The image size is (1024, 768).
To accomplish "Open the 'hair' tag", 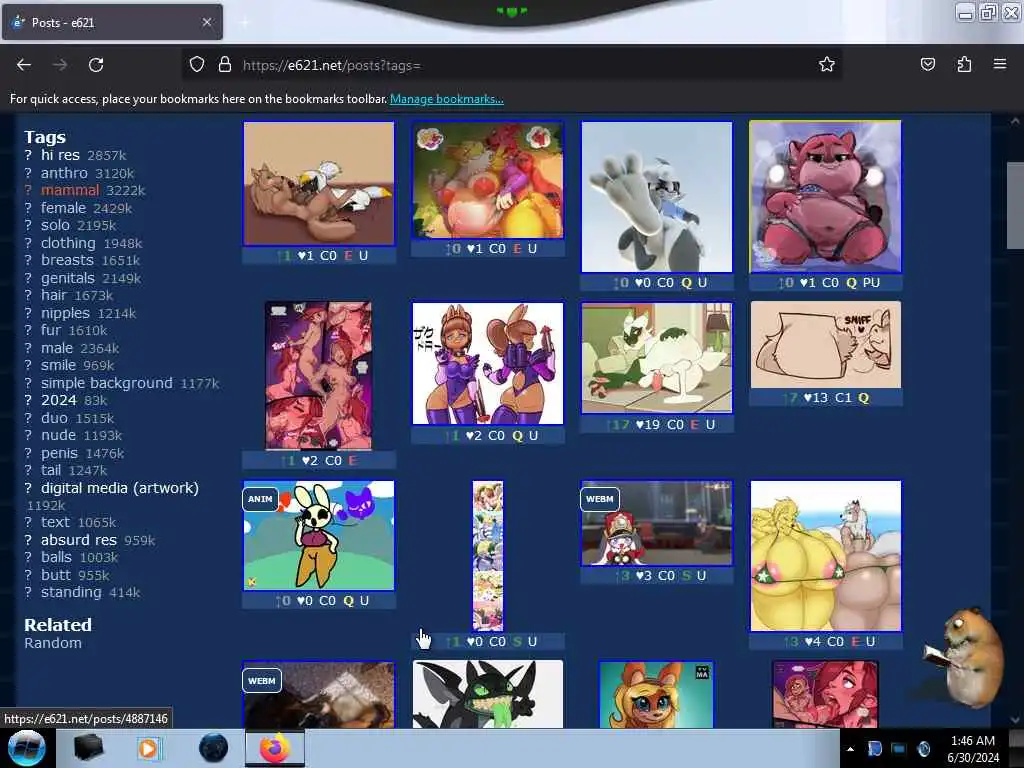I will (54, 295).
